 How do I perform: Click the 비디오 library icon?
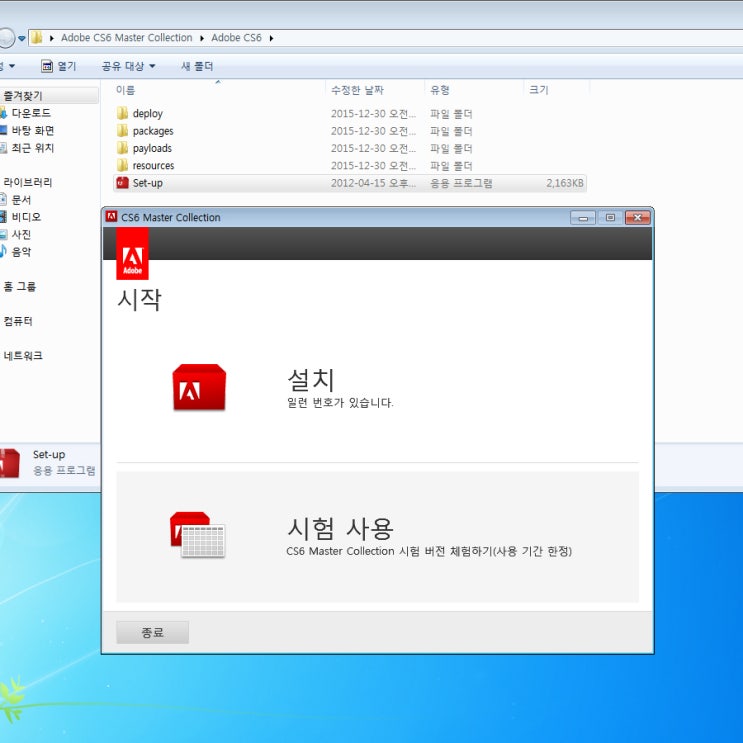[3, 217]
